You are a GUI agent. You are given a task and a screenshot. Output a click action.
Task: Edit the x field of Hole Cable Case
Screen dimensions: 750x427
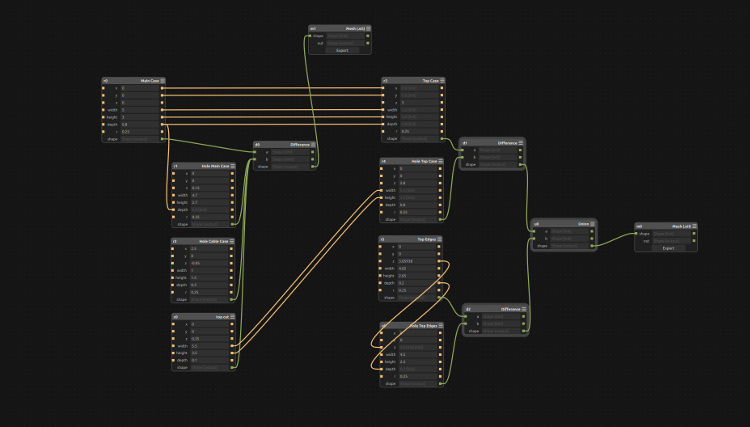coord(209,249)
